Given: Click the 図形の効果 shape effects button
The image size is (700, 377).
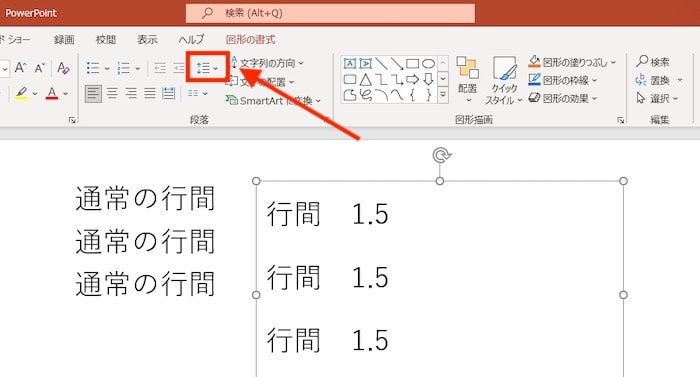Looking at the screenshot, I should tap(562, 98).
